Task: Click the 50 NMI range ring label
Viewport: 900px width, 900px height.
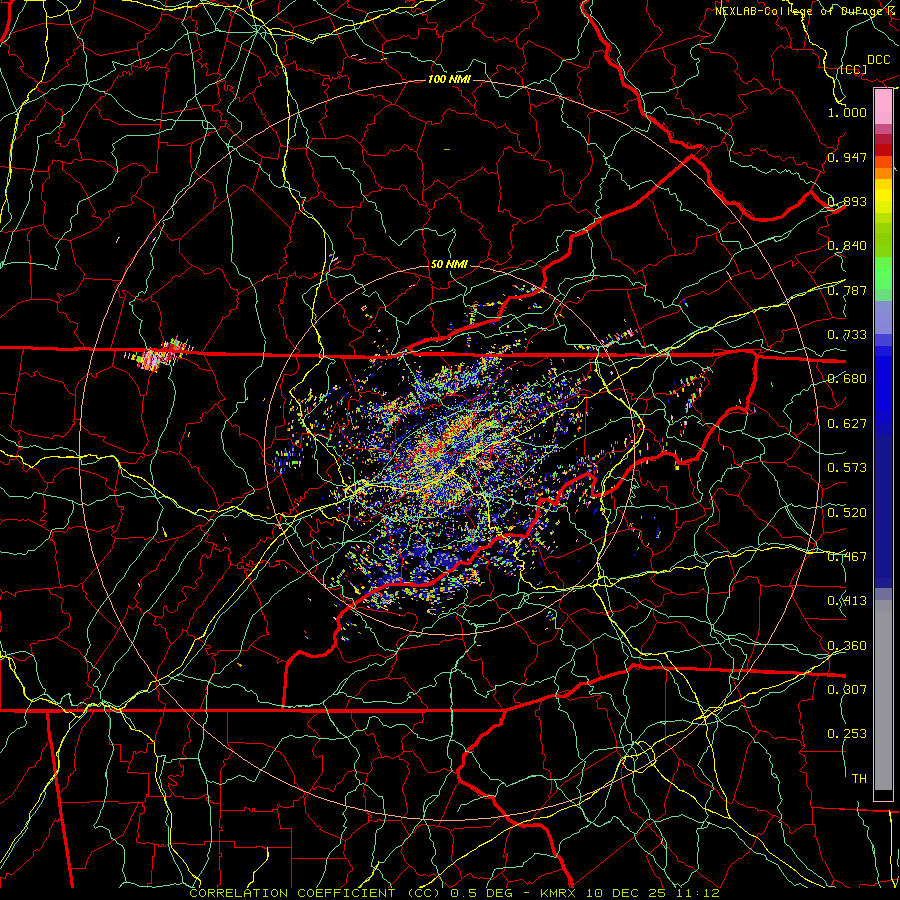Action: (x=449, y=265)
